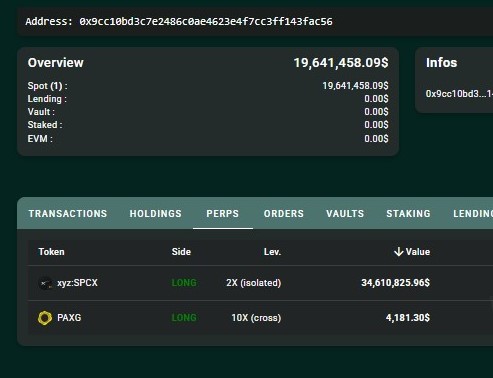Open the Transactions tab
This screenshot has height=378, width=493.
tap(68, 214)
